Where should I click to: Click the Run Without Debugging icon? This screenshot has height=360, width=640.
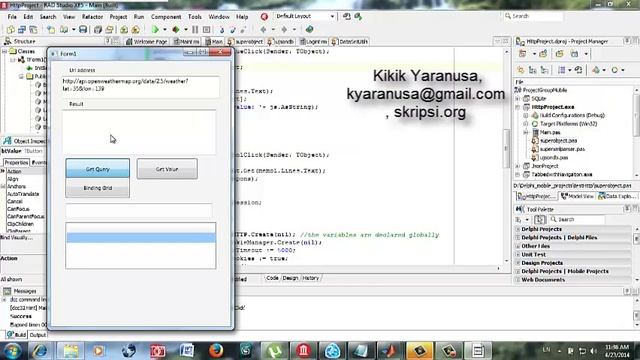pos(176,29)
